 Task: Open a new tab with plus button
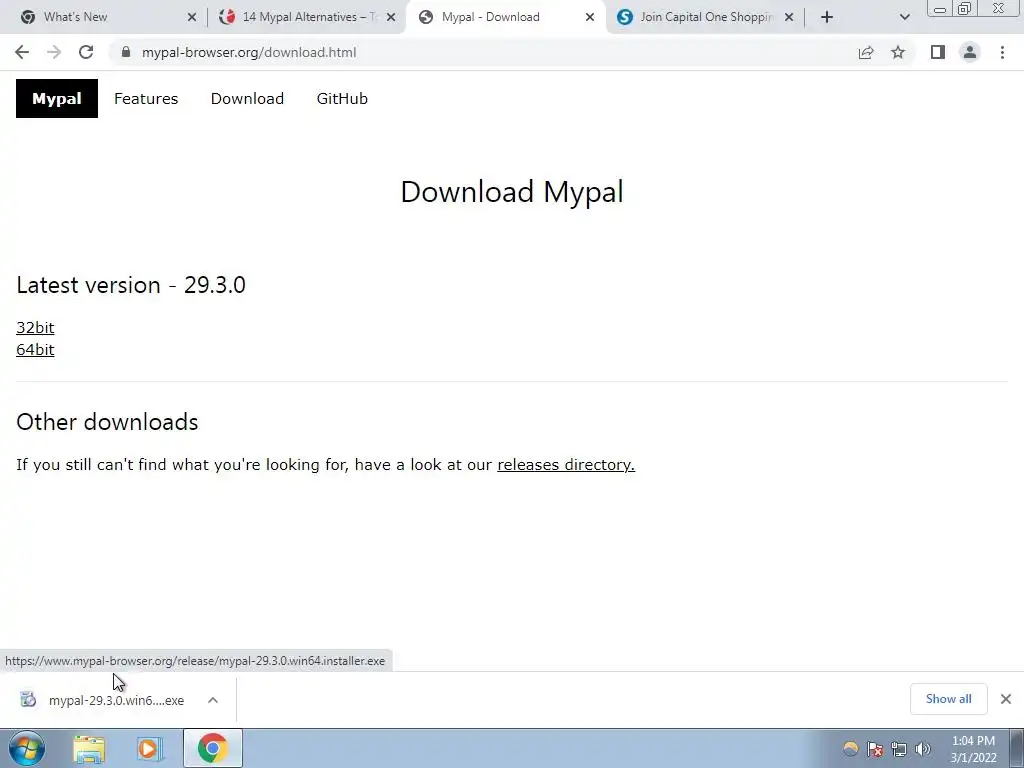tap(827, 17)
